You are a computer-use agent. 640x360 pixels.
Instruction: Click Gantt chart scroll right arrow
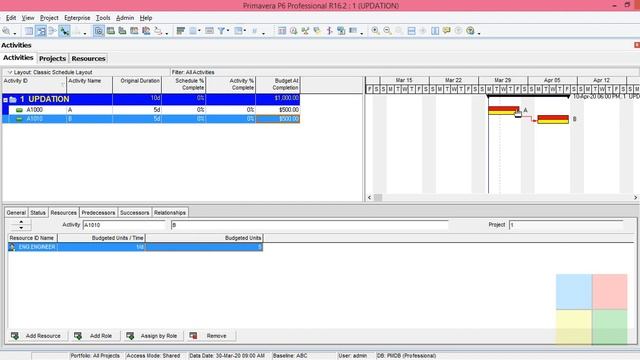pyautogui.click(x=636, y=198)
